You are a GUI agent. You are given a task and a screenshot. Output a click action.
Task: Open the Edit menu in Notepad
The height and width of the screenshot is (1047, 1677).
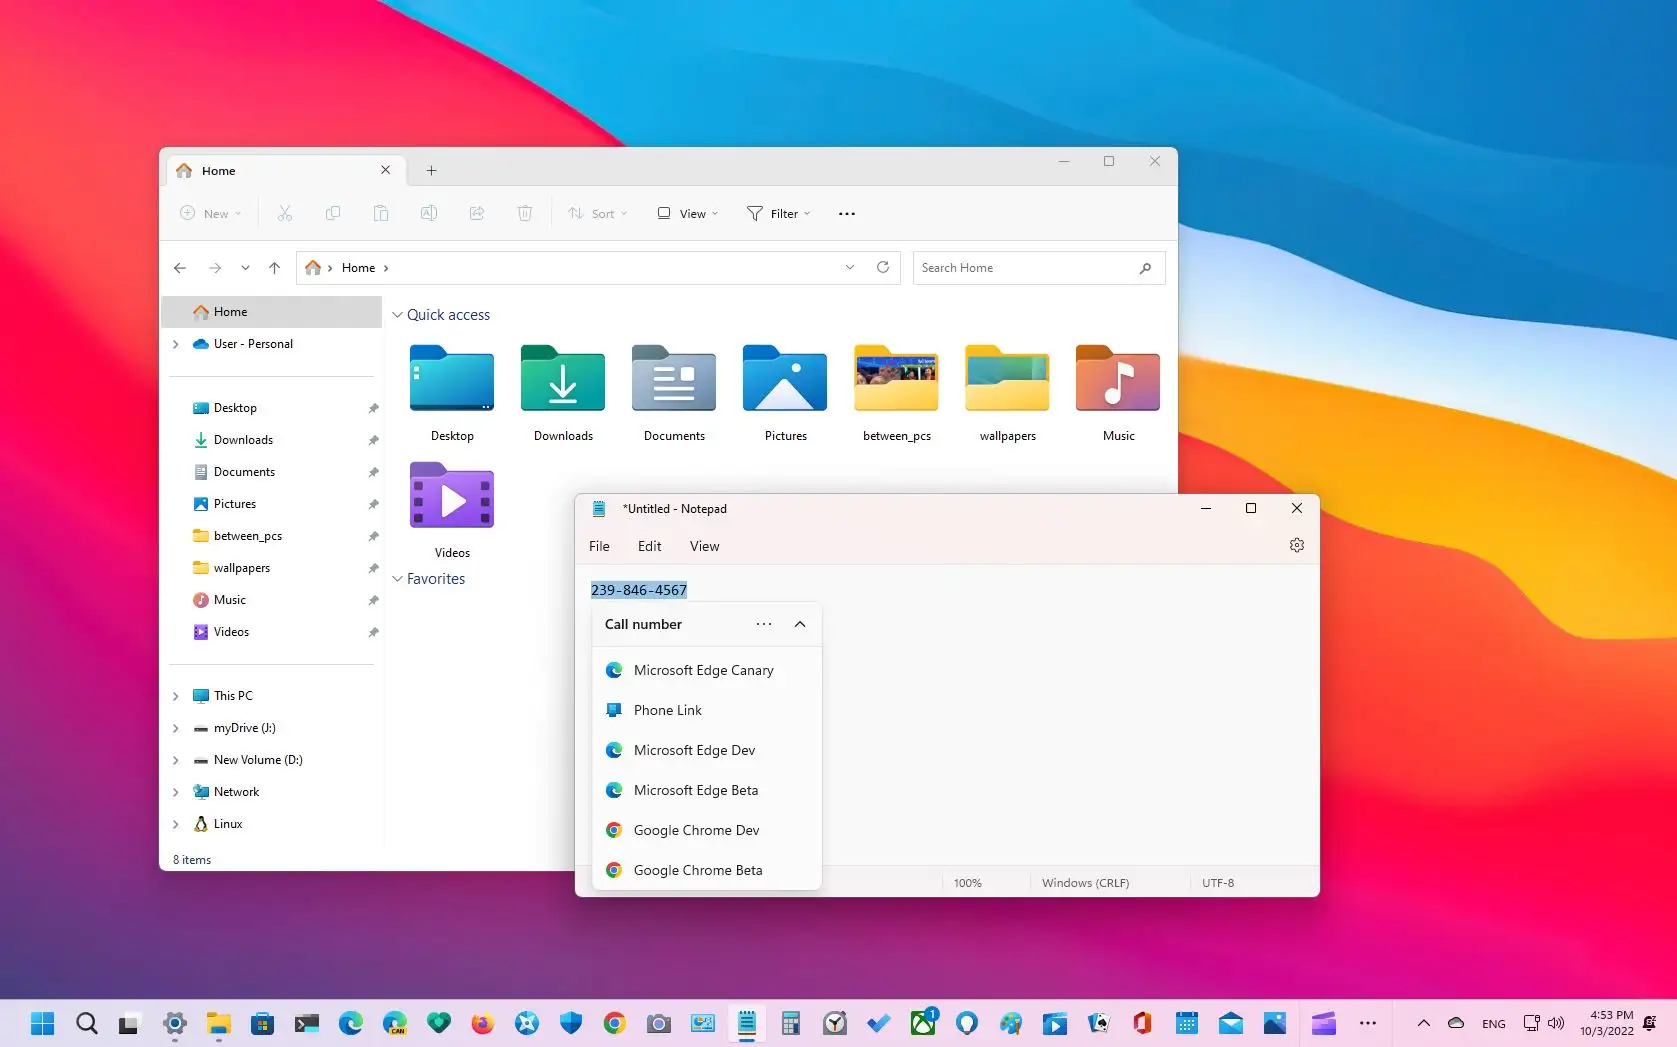tap(648, 546)
